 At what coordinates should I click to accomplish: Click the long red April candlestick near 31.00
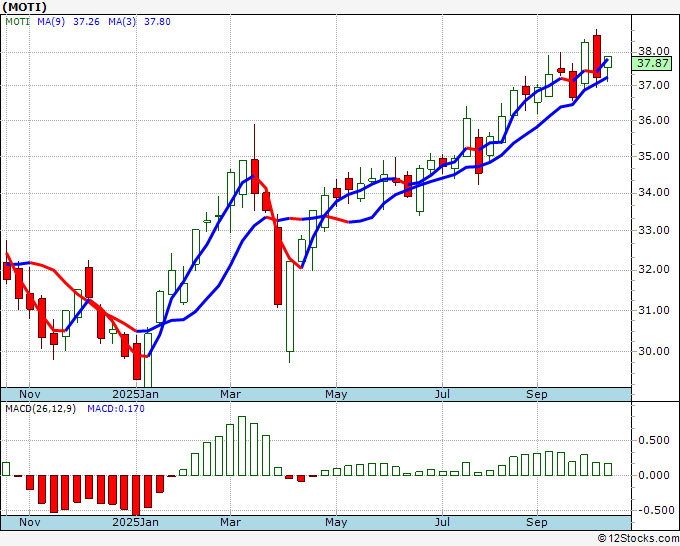point(278,265)
